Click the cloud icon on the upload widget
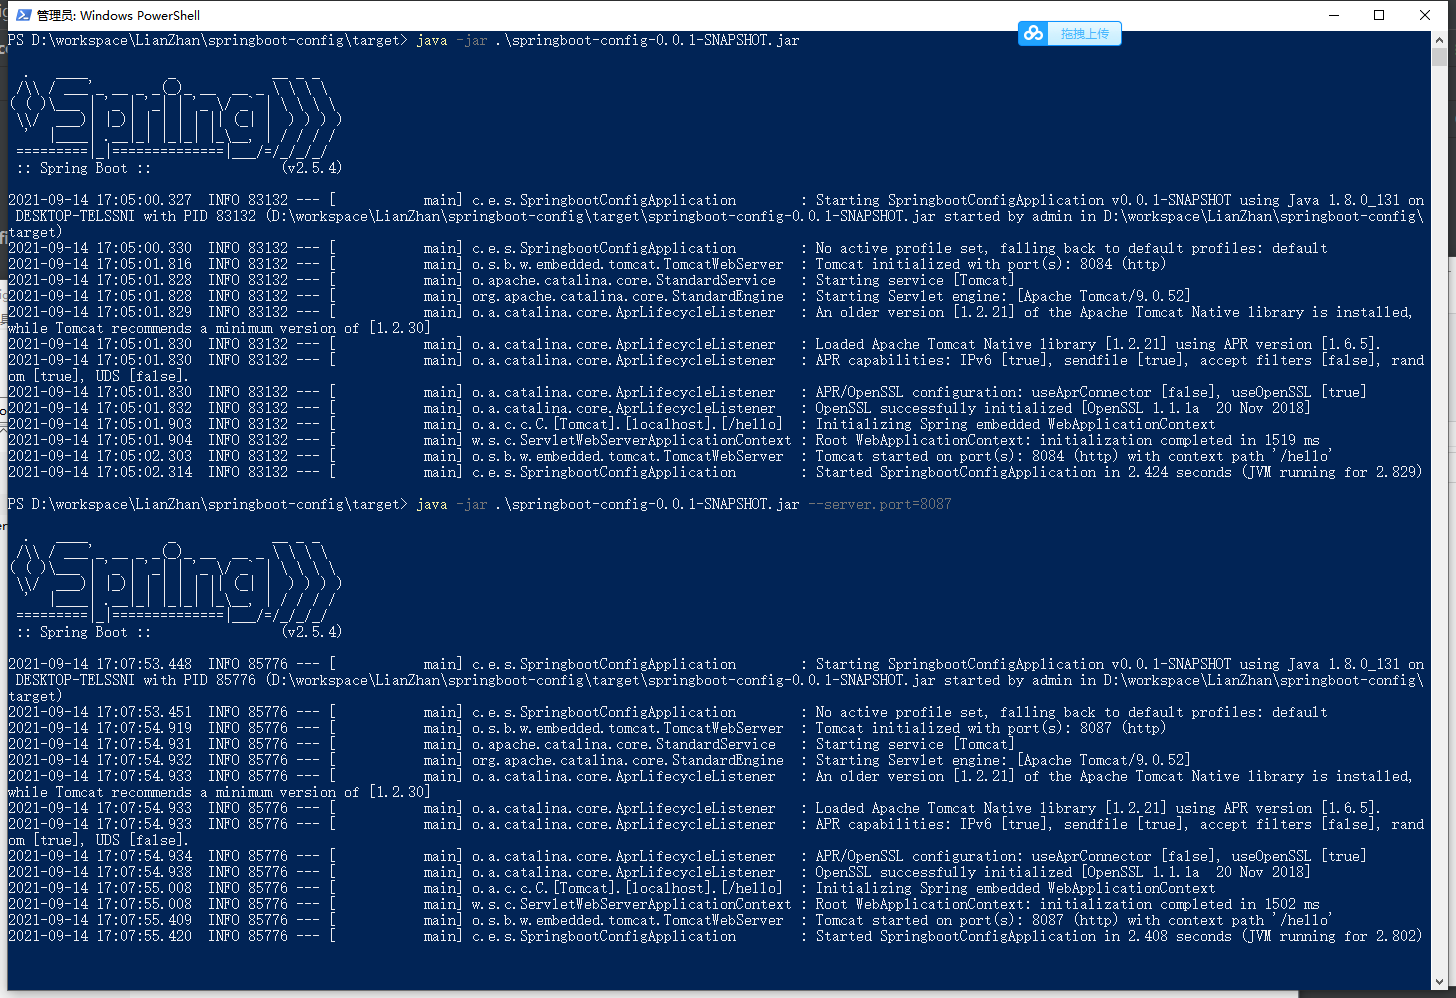The image size is (1456, 998). pyautogui.click(x=1034, y=33)
